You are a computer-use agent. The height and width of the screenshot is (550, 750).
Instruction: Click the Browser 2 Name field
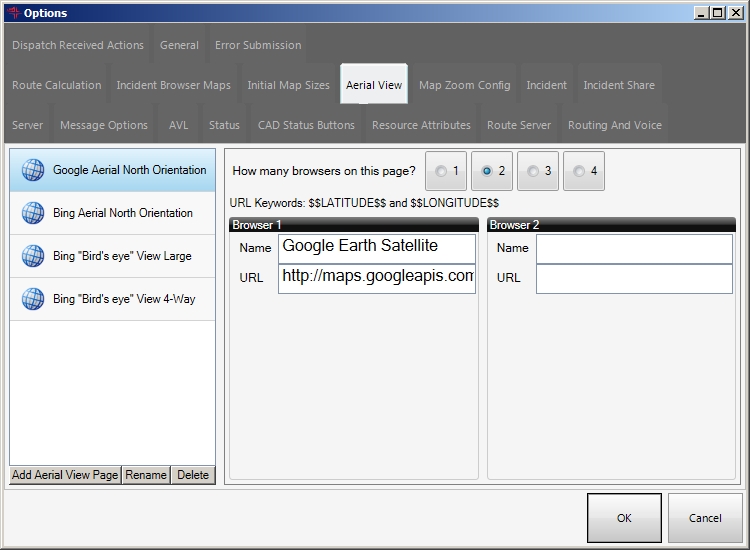pyautogui.click(x=634, y=248)
